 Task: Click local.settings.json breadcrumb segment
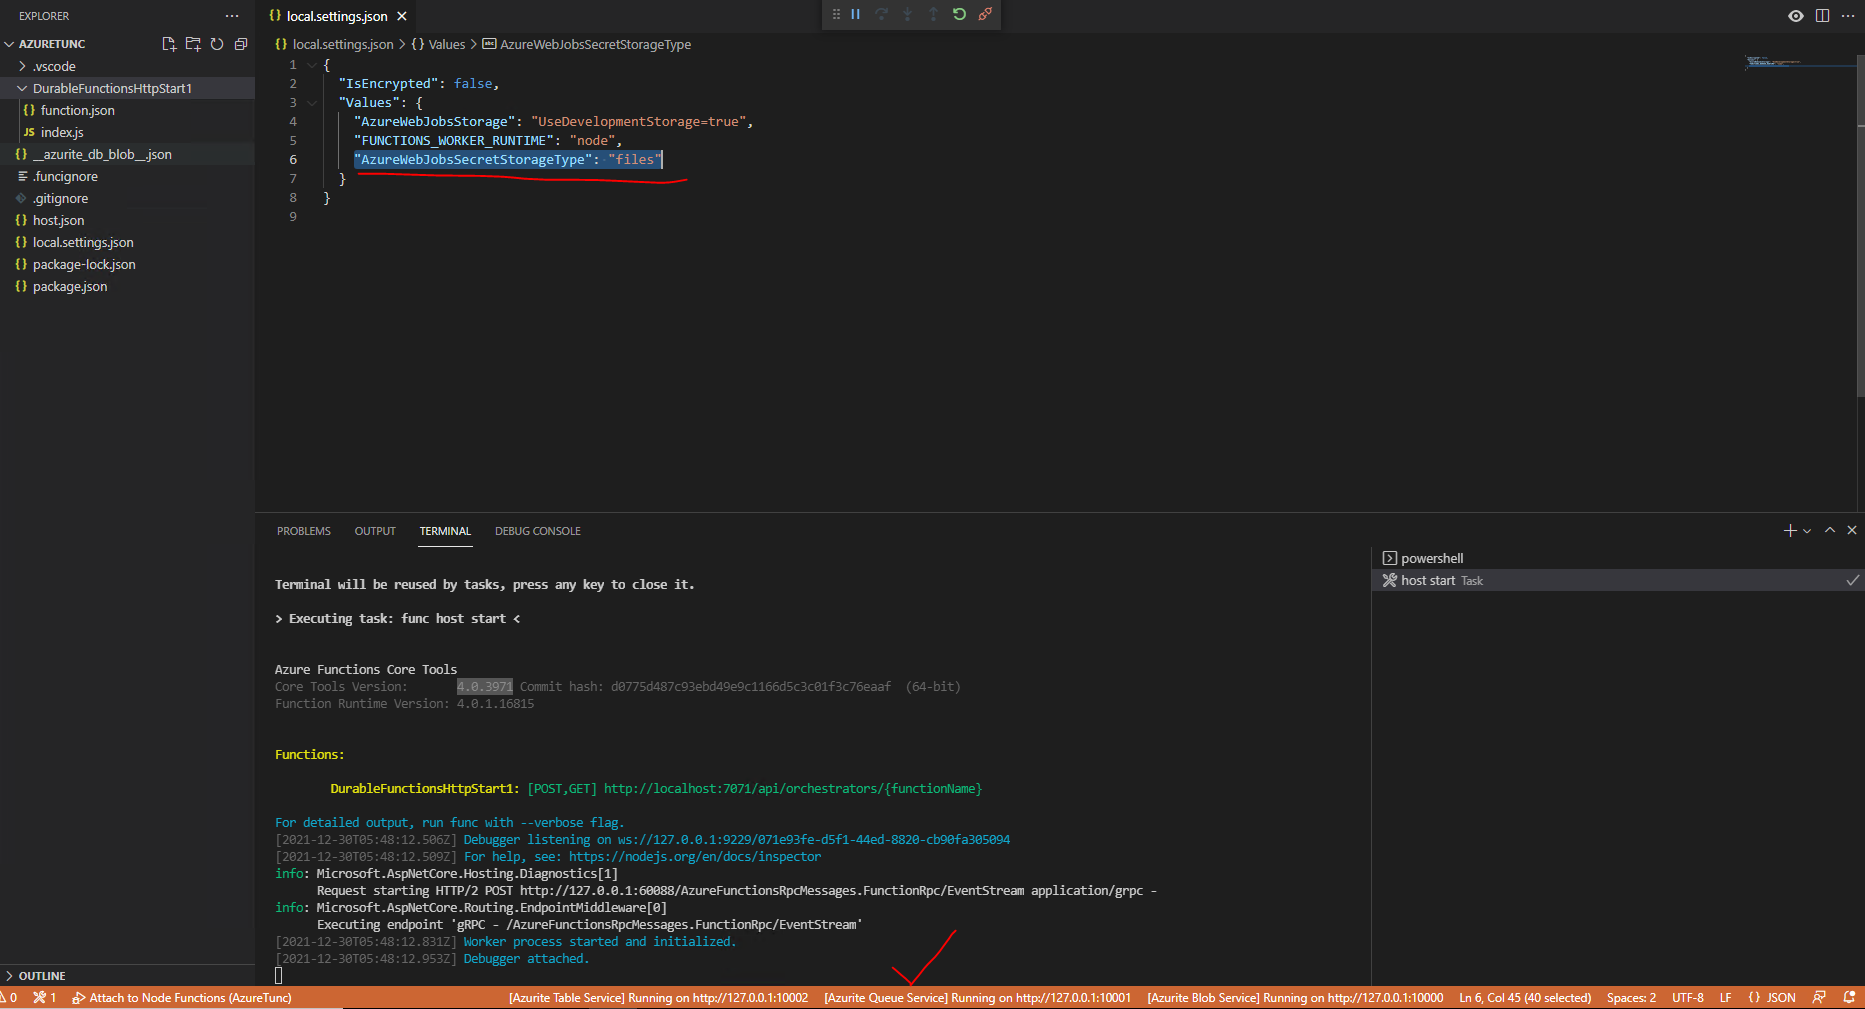[334, 44]
